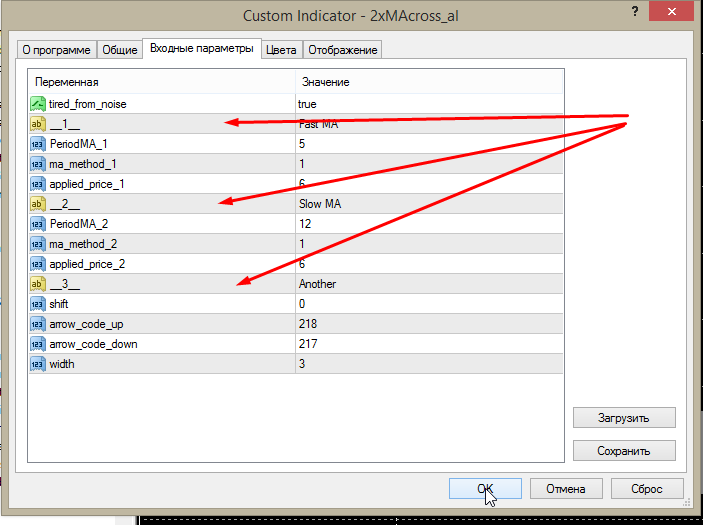Viewport: 703px width, 525px height.
Task: Select the Slow MA value cell
Action: tap(429, 204)
